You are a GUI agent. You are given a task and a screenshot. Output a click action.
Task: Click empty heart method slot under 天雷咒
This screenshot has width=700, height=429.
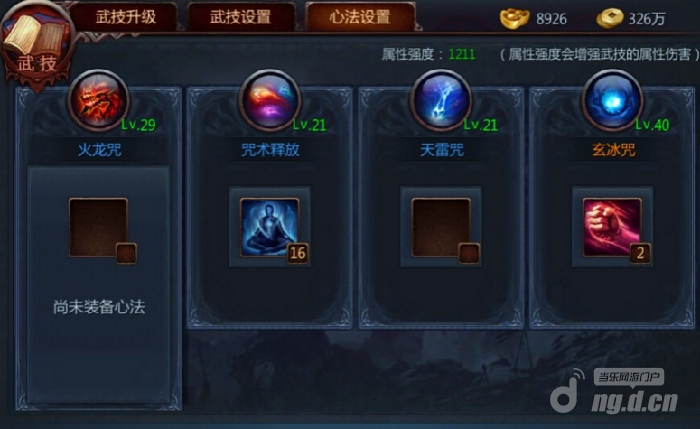(441, 228)
